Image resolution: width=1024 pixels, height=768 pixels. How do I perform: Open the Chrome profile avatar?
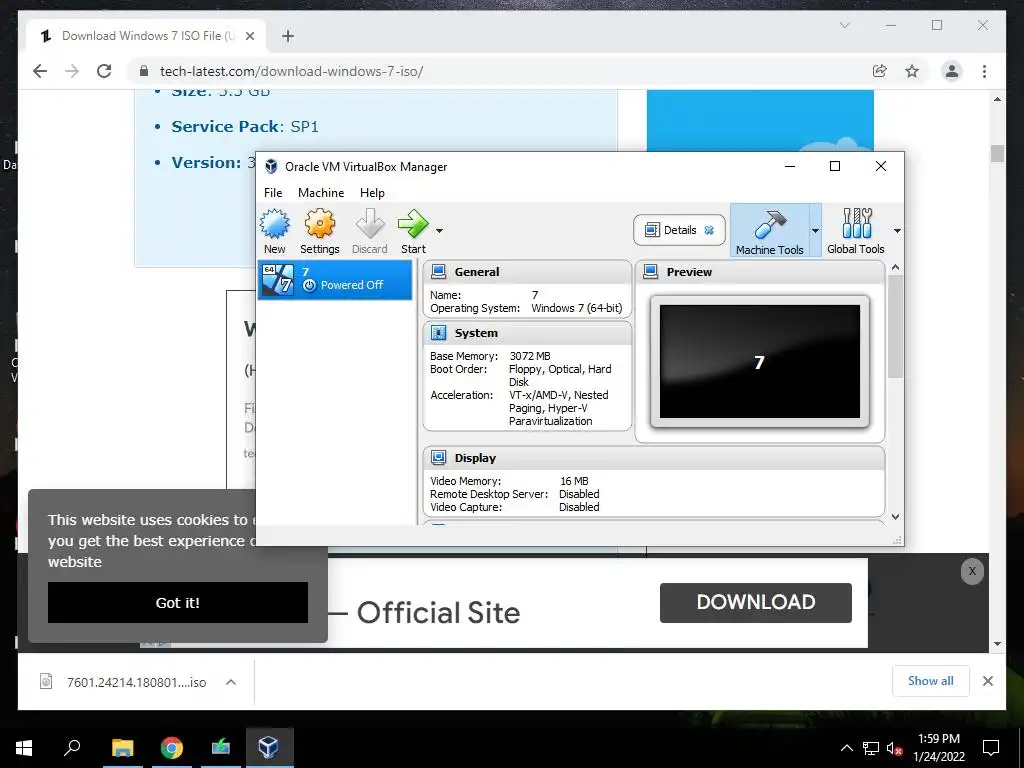click(x=952, y=71)
